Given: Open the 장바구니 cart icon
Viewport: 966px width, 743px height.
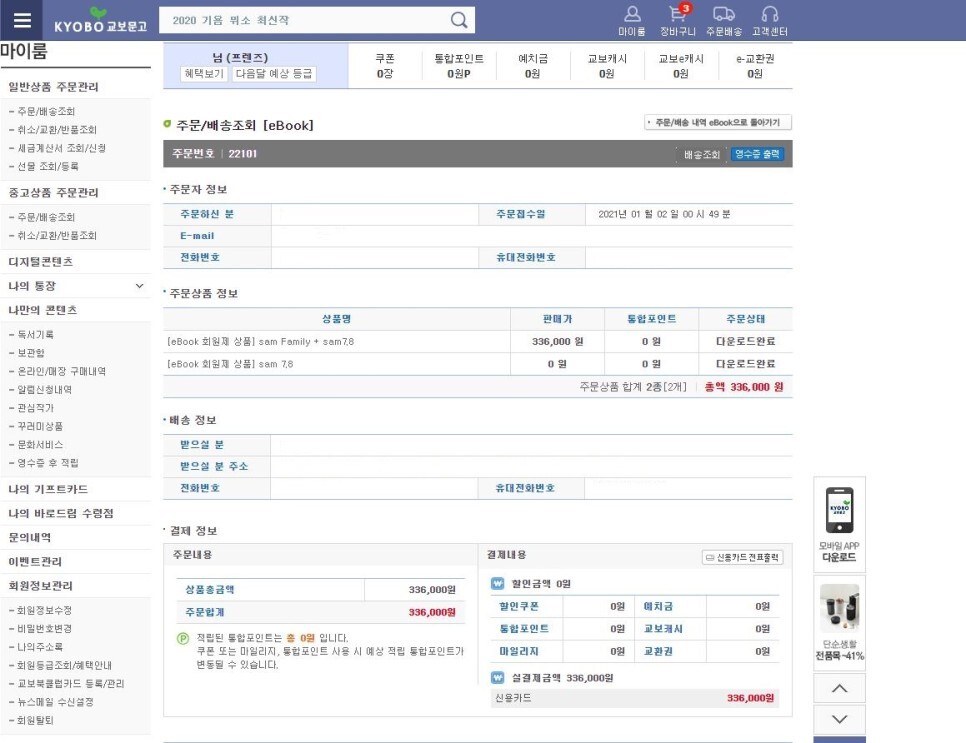Looking at the screenshot, I should [x=678, y=21].
